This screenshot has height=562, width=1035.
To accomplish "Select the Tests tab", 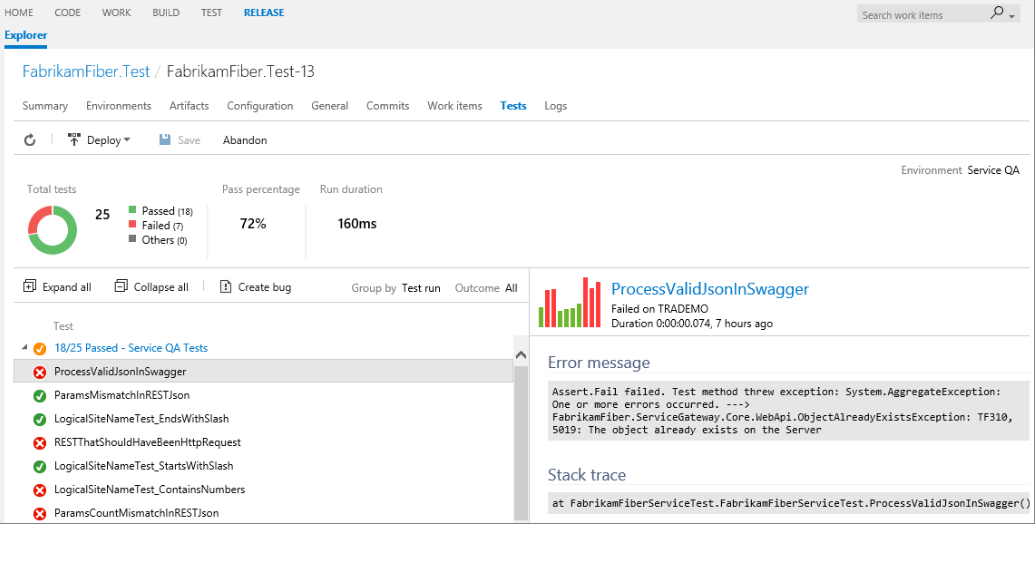I will [x=513, y=106].
